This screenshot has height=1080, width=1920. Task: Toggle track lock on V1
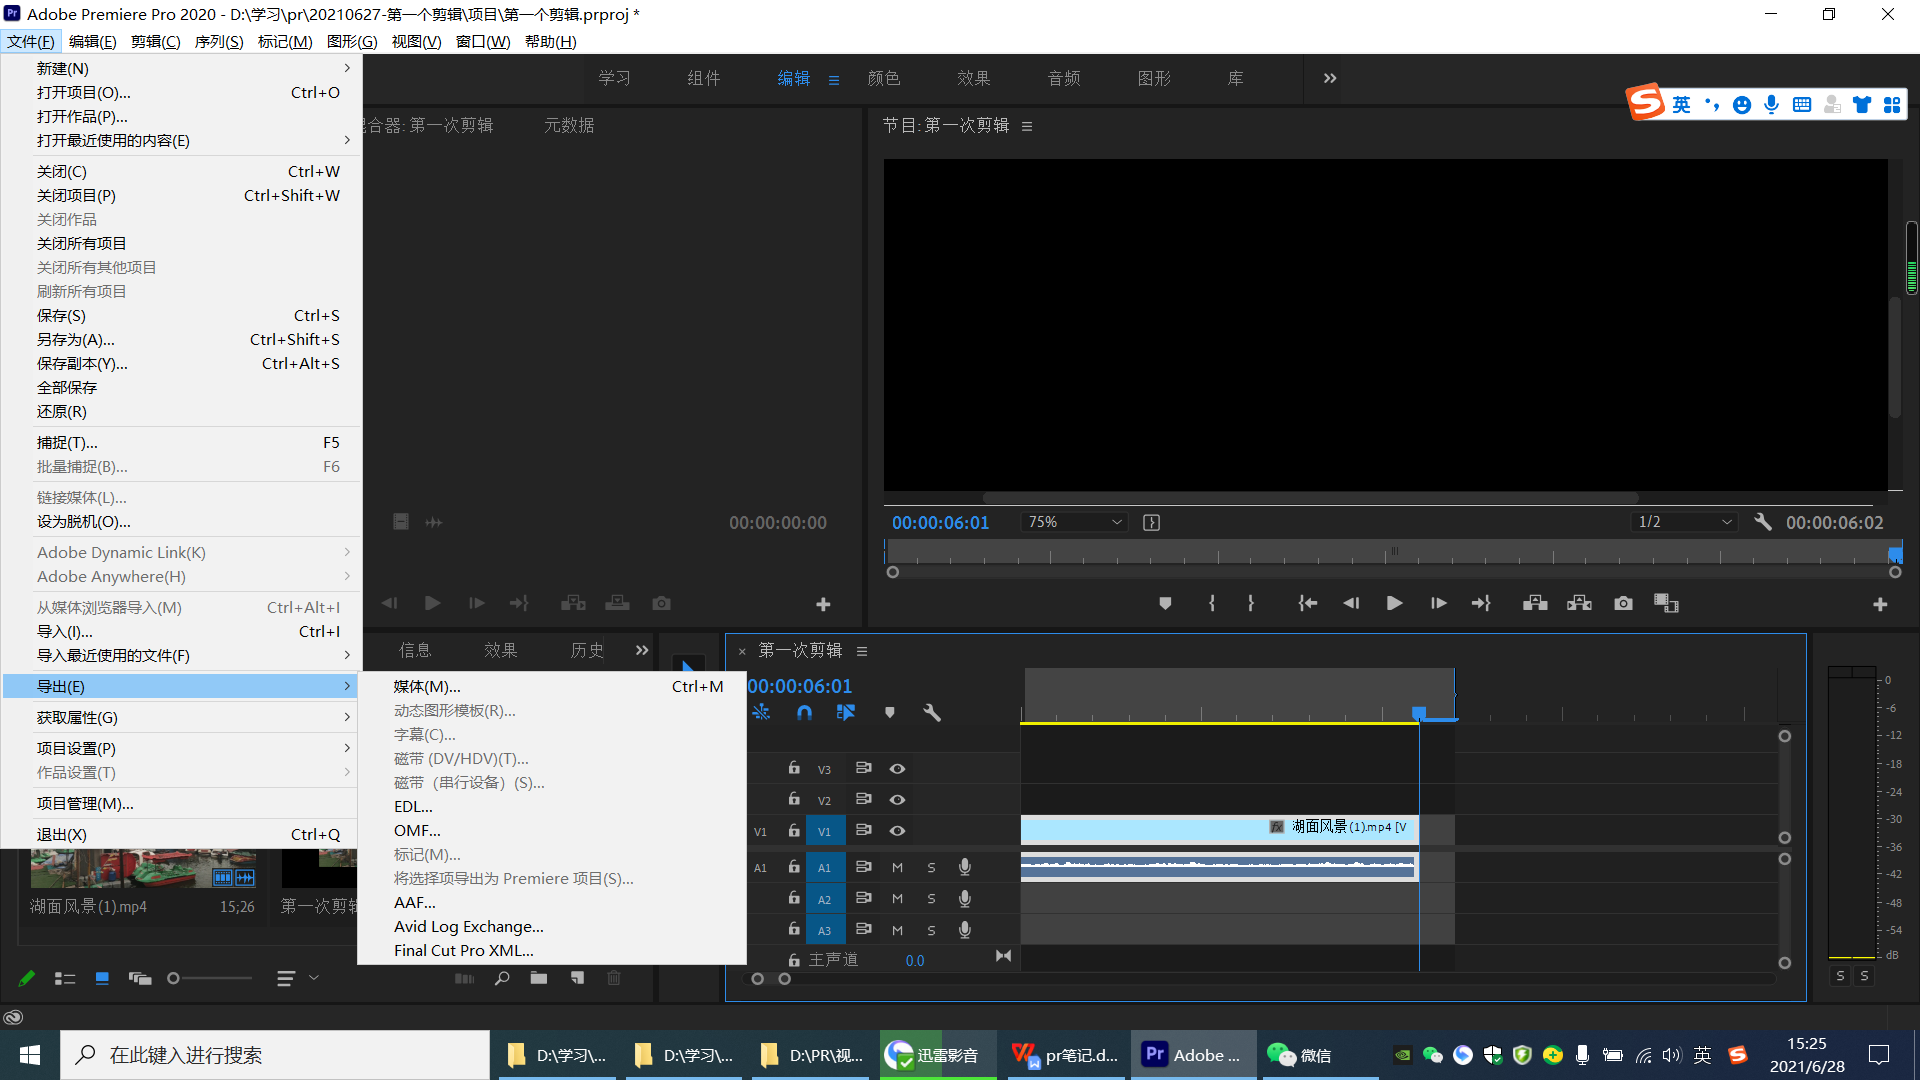(x=794, y=830)
